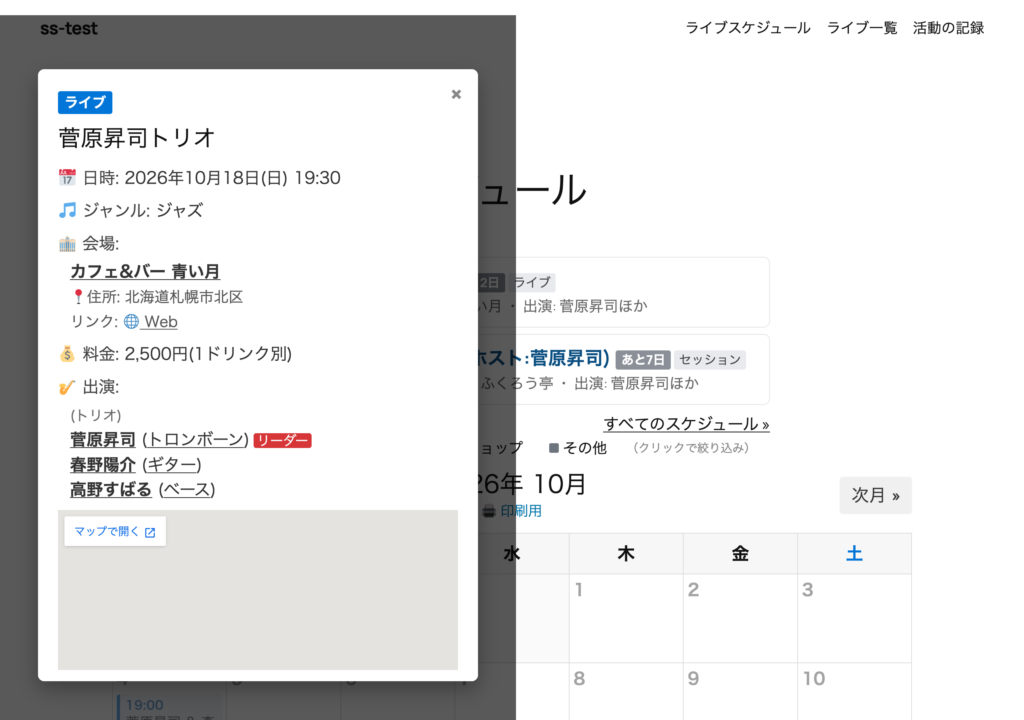Click the 19:00 event in the dimmed calendar
Viewport: 1024px width, 720px height.
click(170, 708)
